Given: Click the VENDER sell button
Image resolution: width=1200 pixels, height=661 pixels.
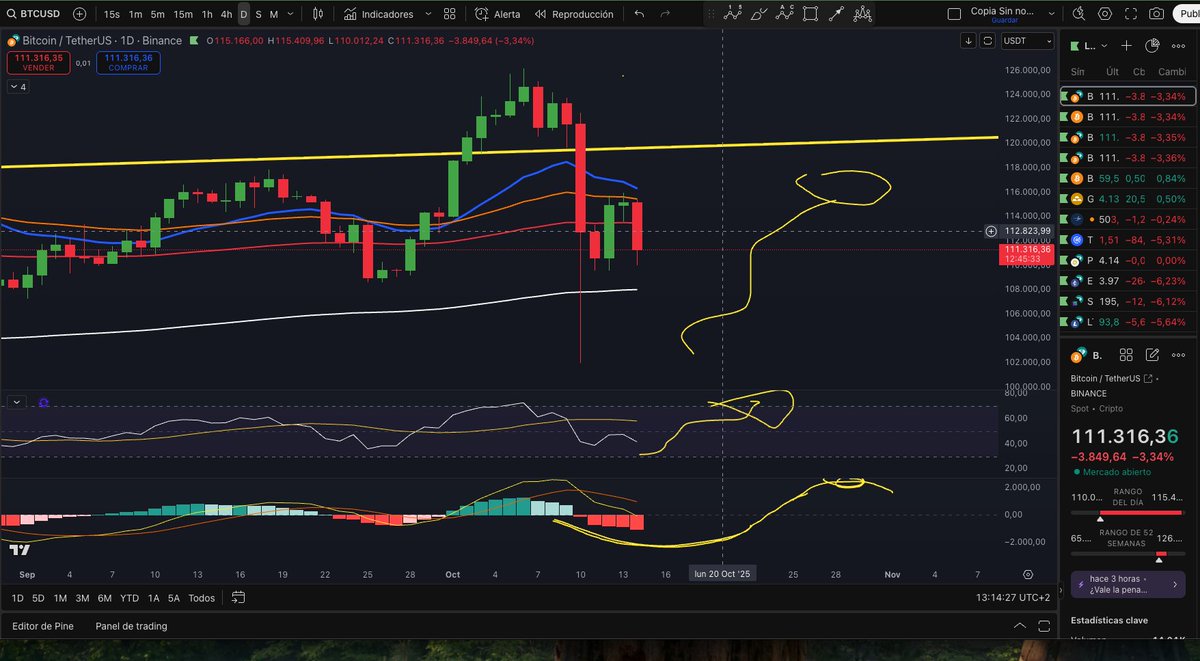Looking at the screenshot, I should pyautogui.click(x=38, y=62).
